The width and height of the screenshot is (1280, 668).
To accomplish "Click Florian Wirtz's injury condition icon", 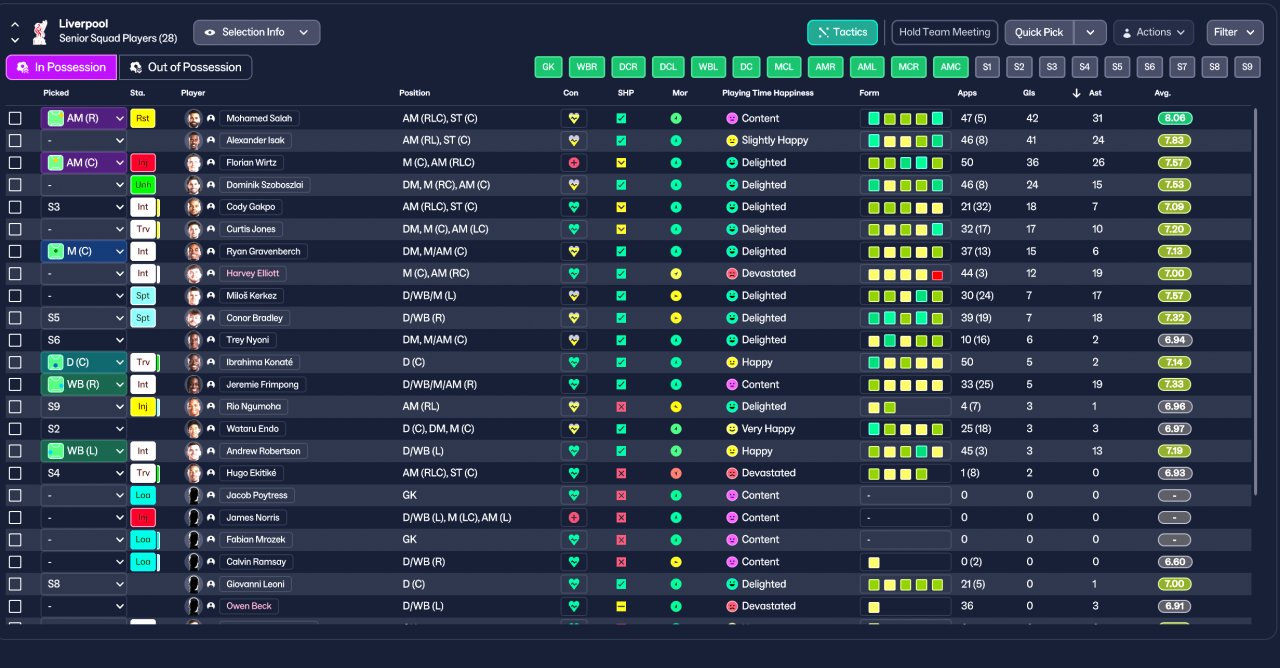I will (x=574, y=162).
